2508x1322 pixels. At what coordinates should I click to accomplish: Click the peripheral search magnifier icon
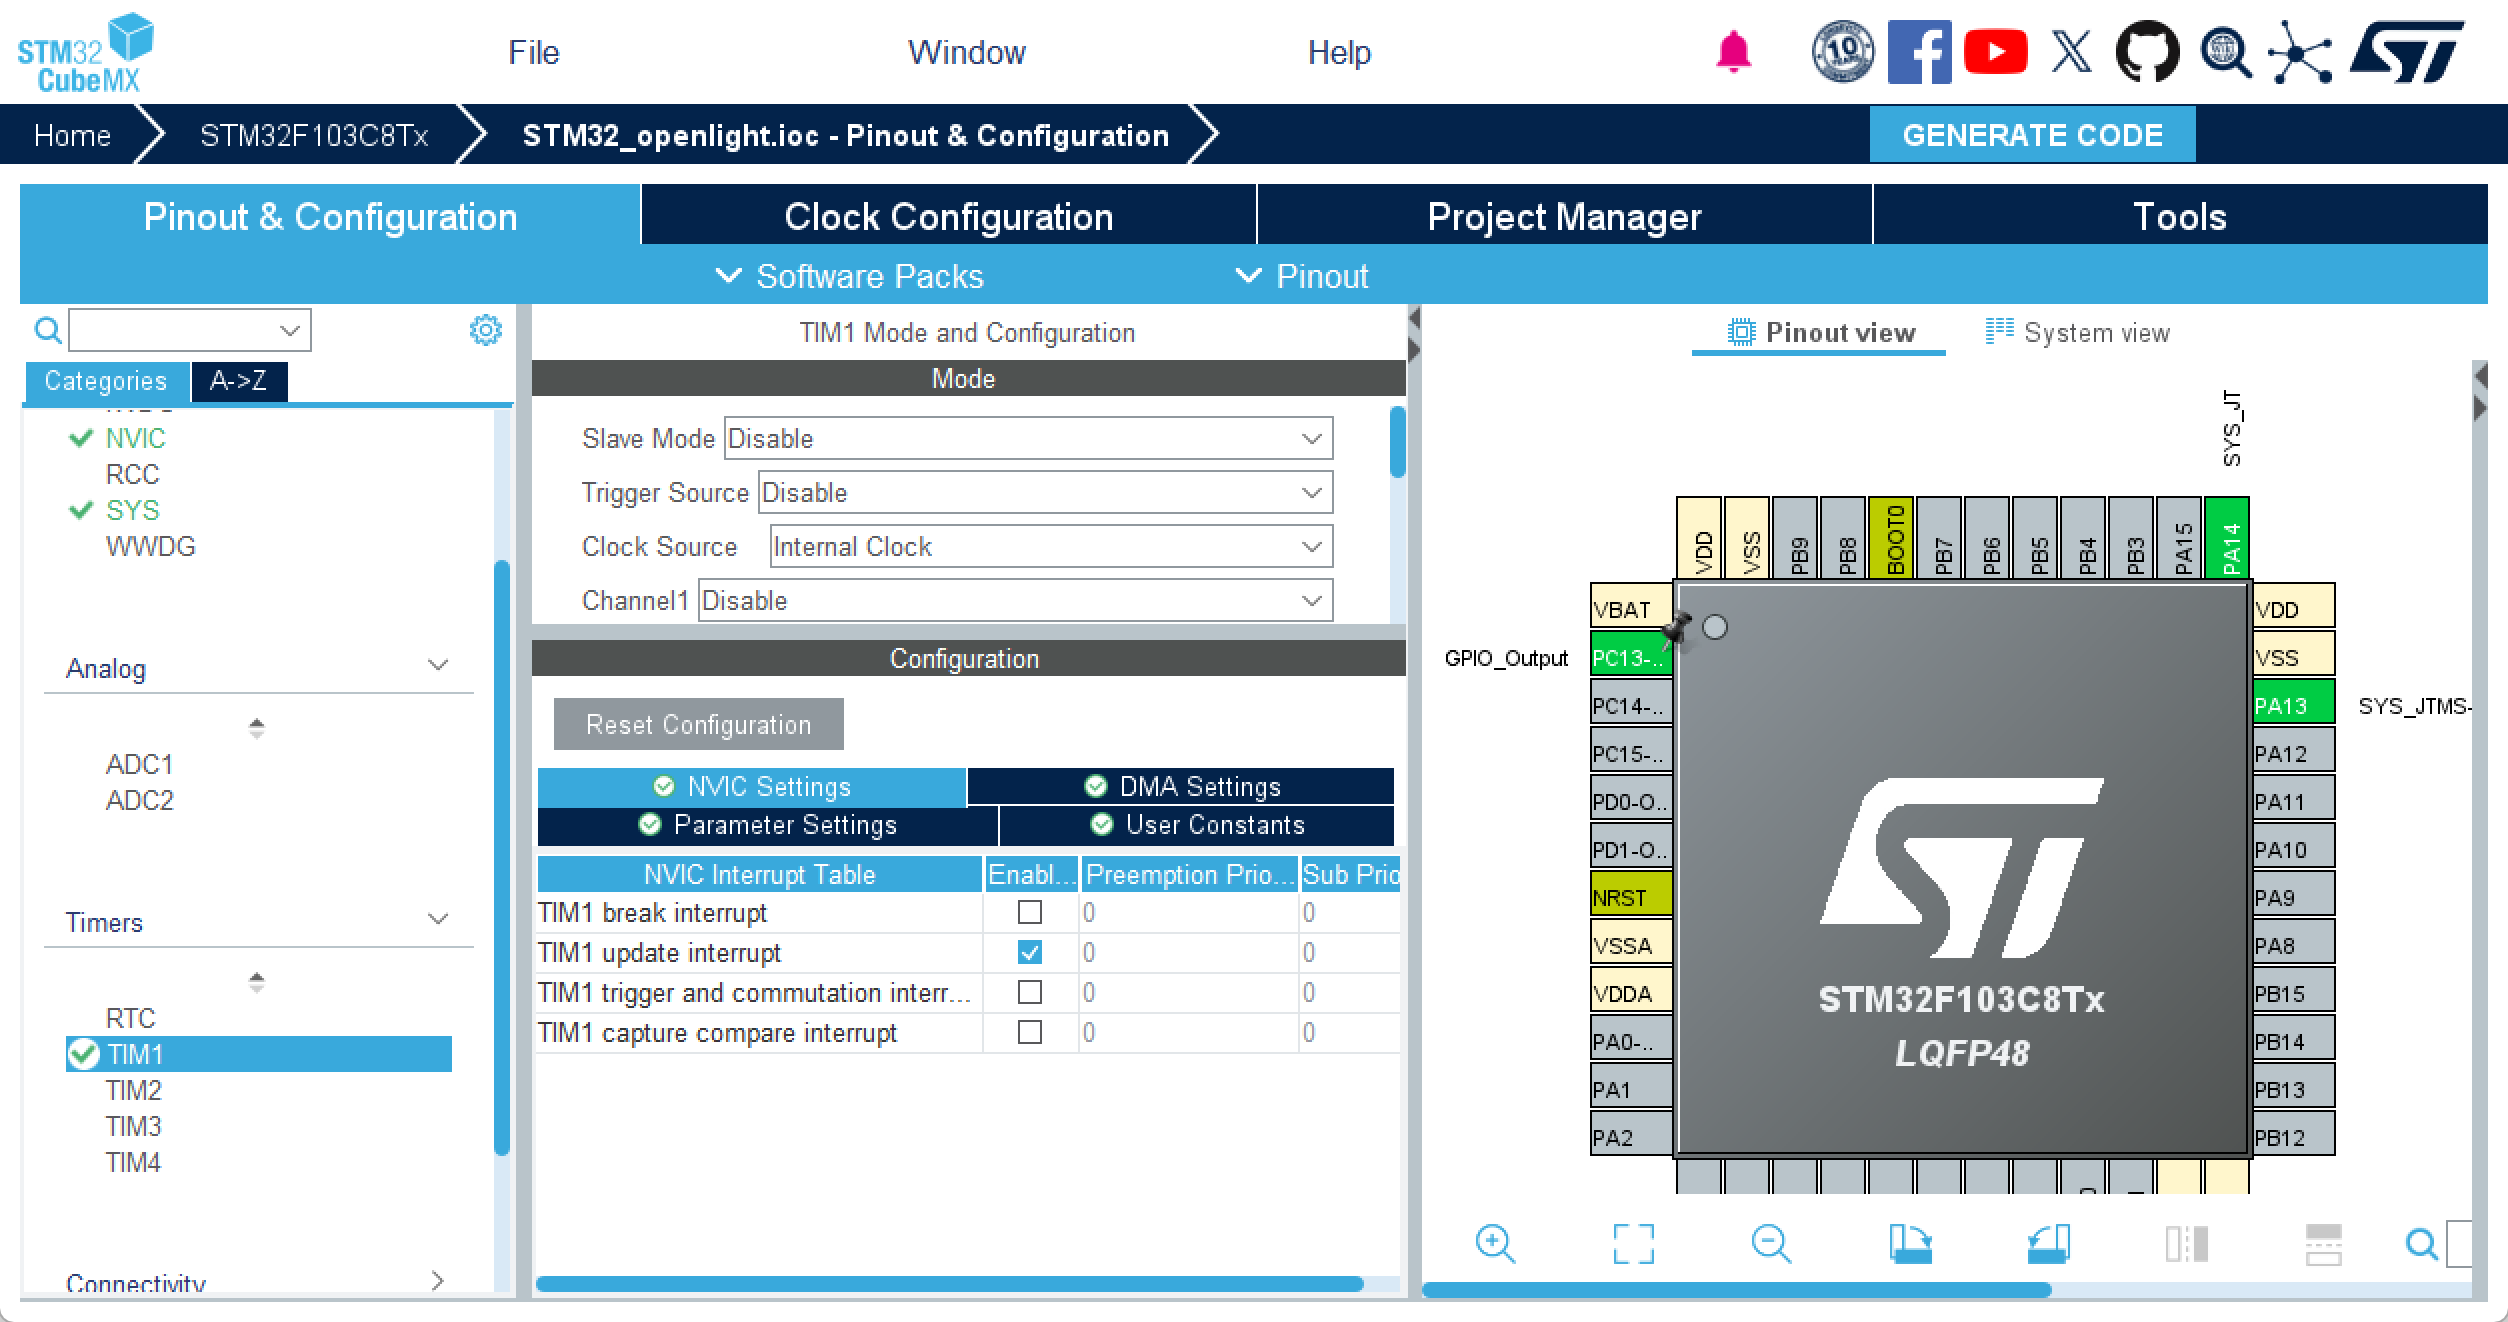coord(47,330)
